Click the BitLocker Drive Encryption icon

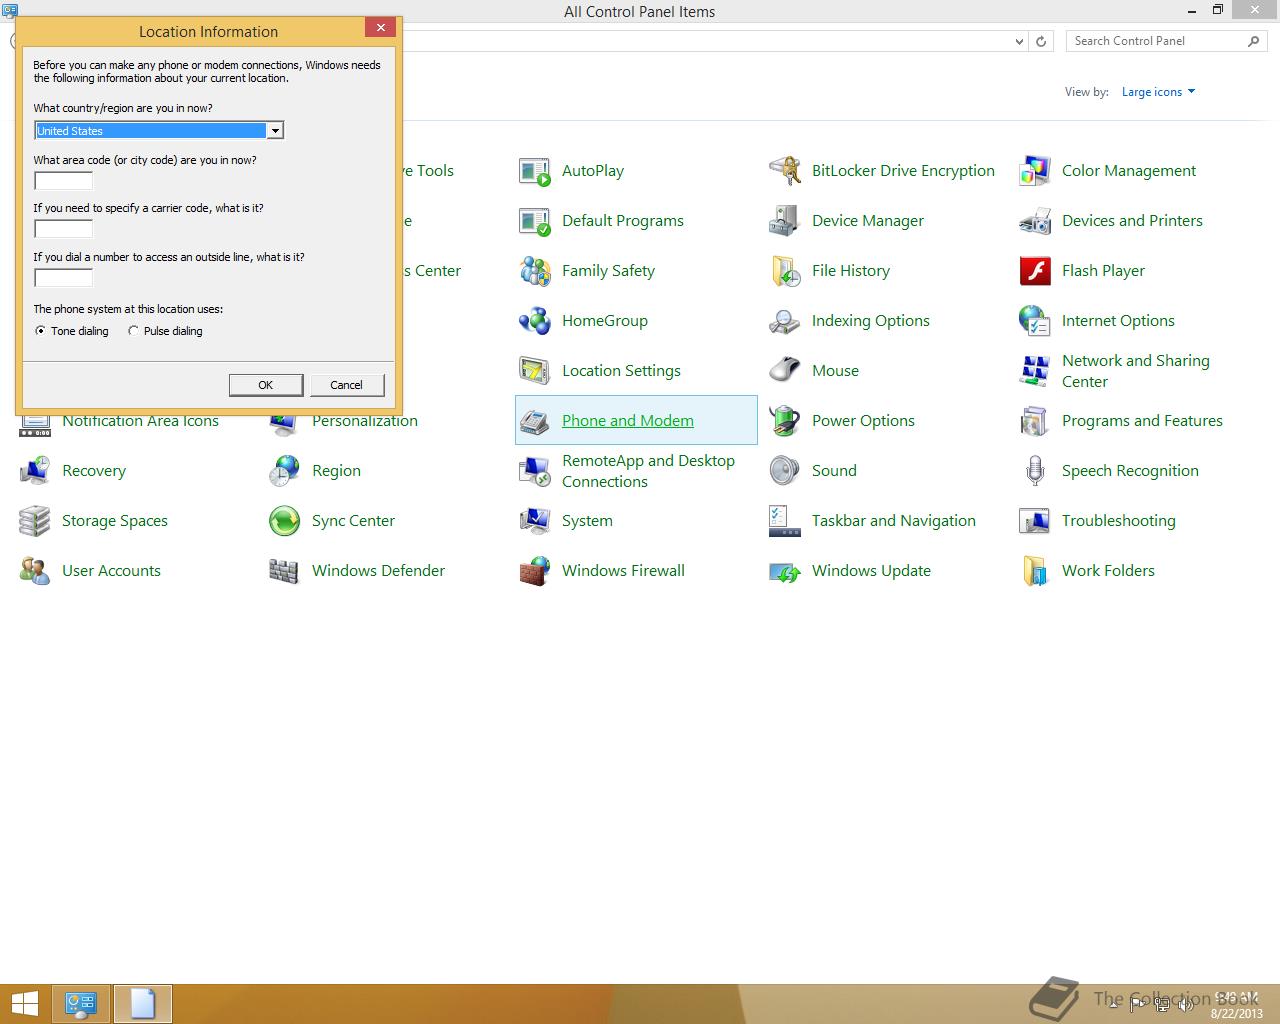click(785, 171)
